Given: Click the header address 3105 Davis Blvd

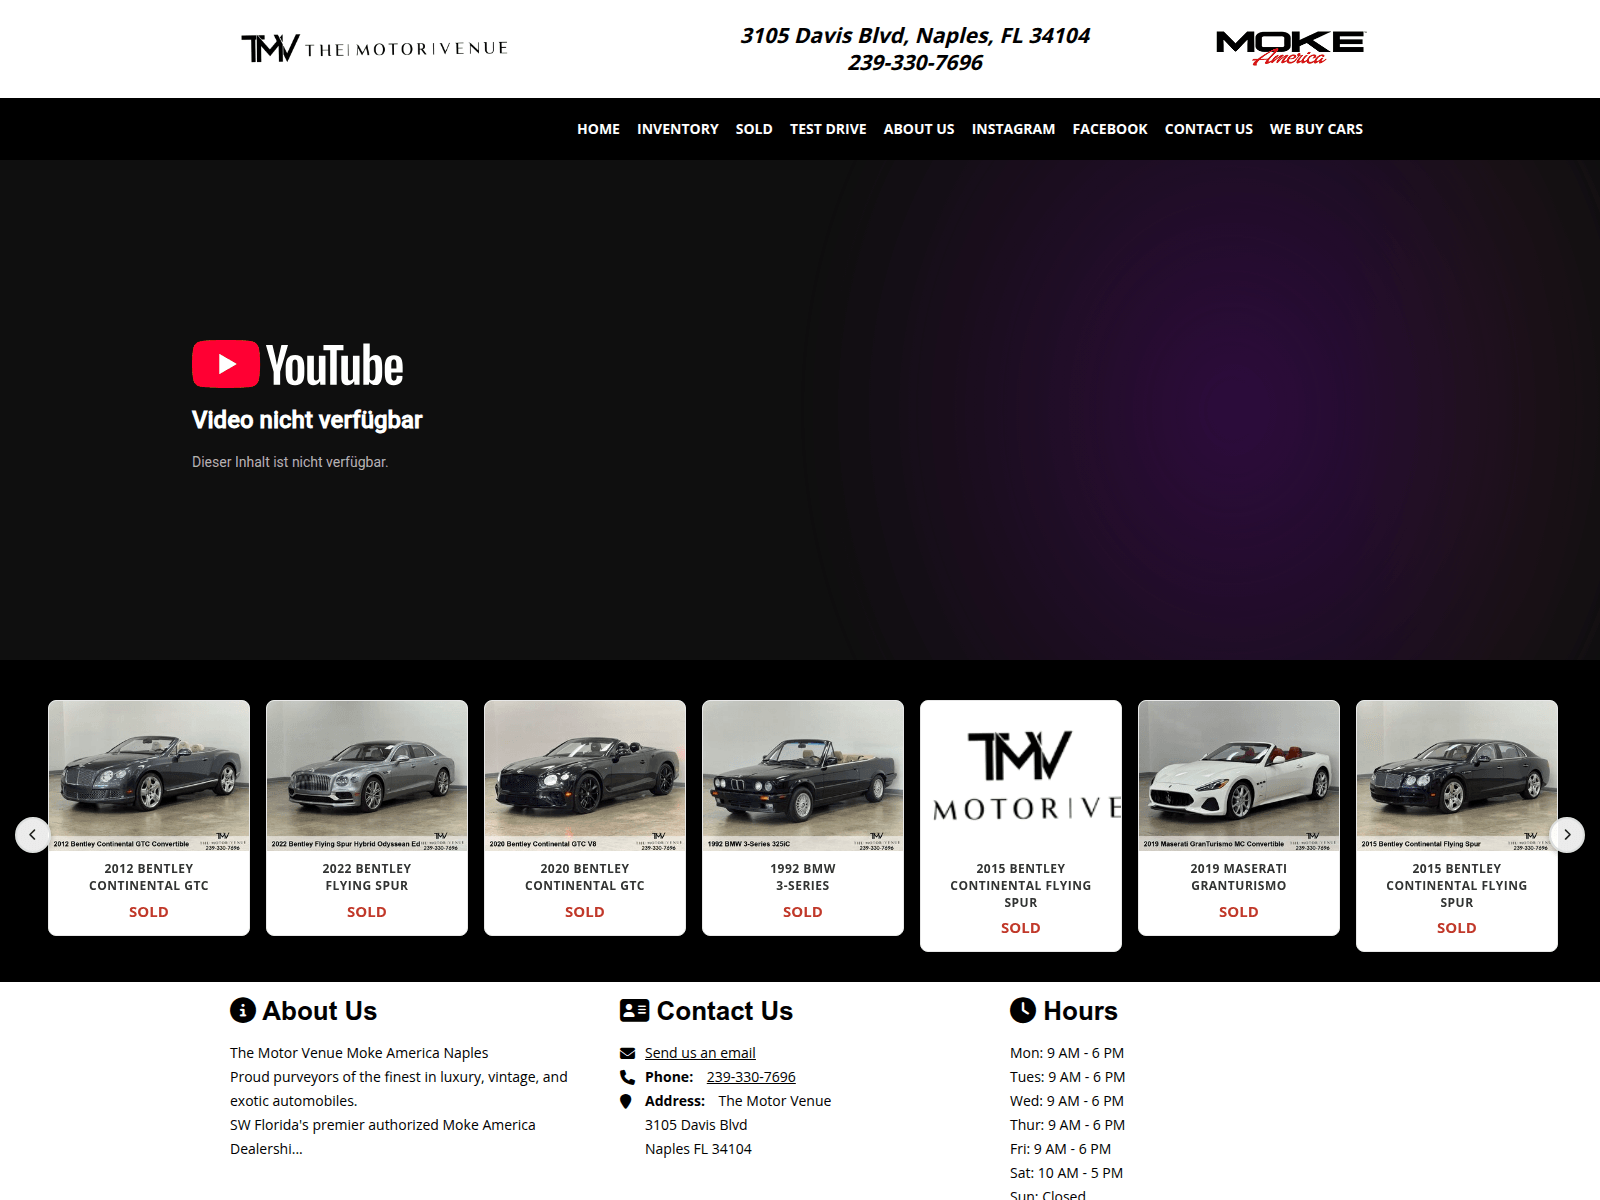Looking at the screenshot, I should point(915,36).
